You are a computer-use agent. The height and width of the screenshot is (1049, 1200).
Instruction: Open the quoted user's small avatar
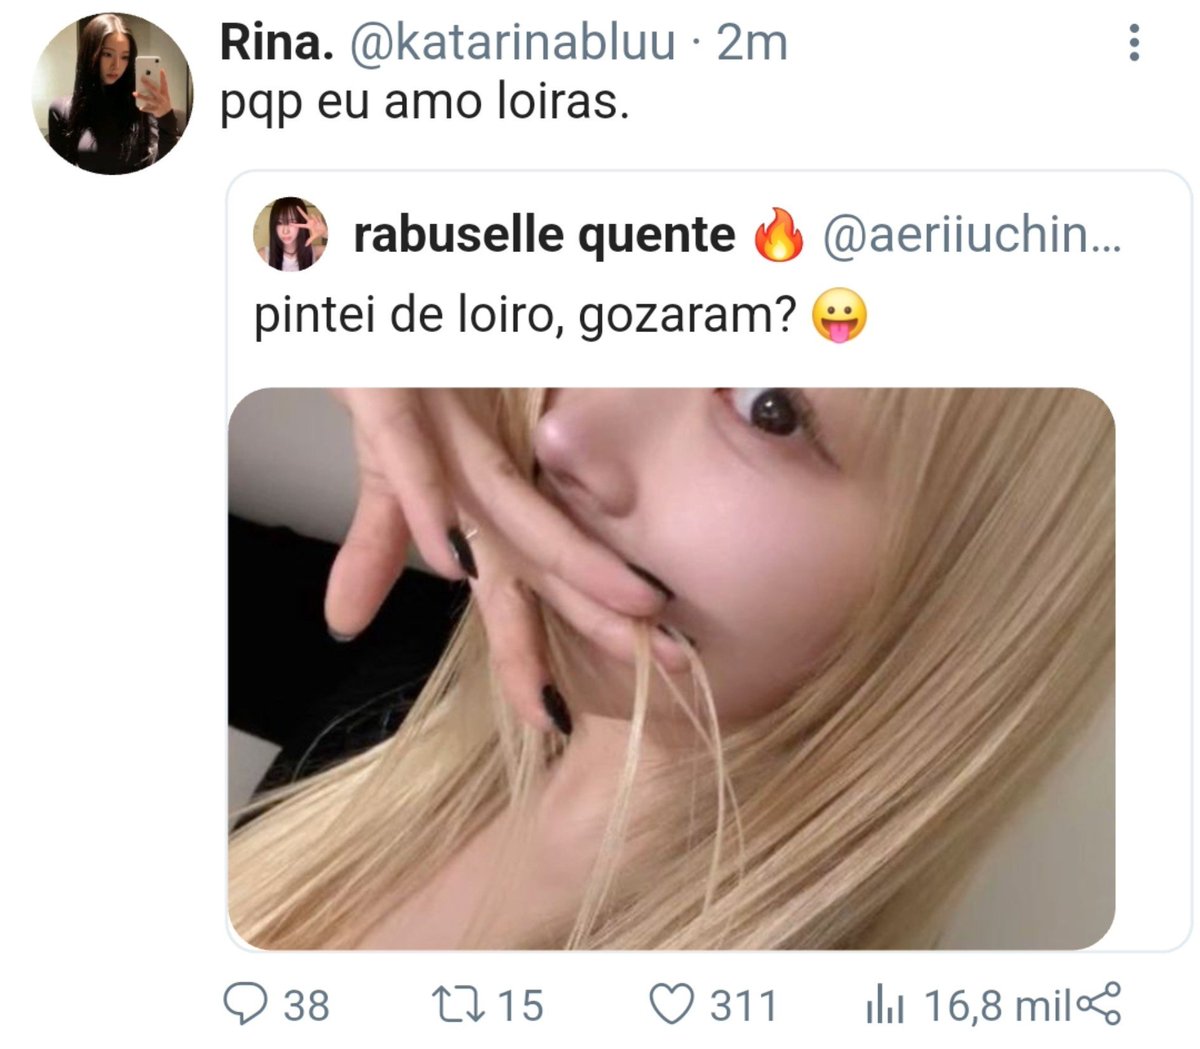pyautogui.click(x=291, y=234)
